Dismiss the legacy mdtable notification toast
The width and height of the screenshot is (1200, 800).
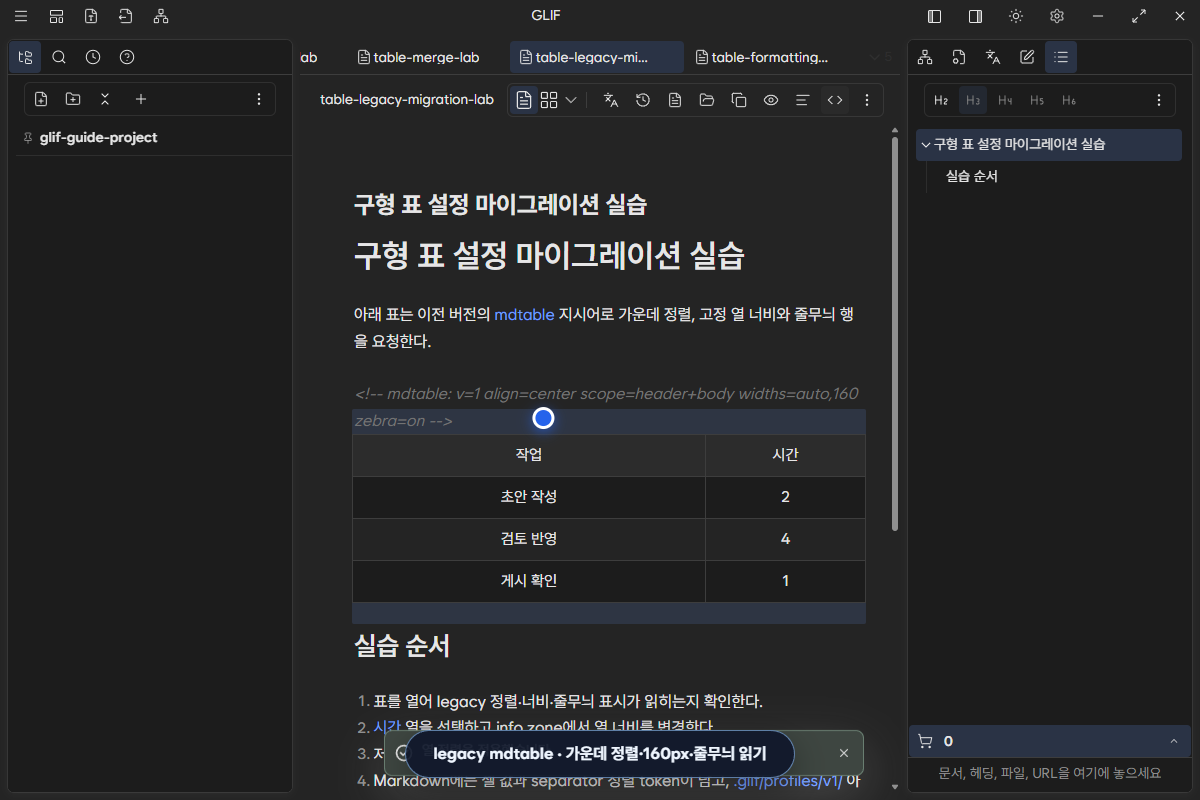[x=844, y=753]
